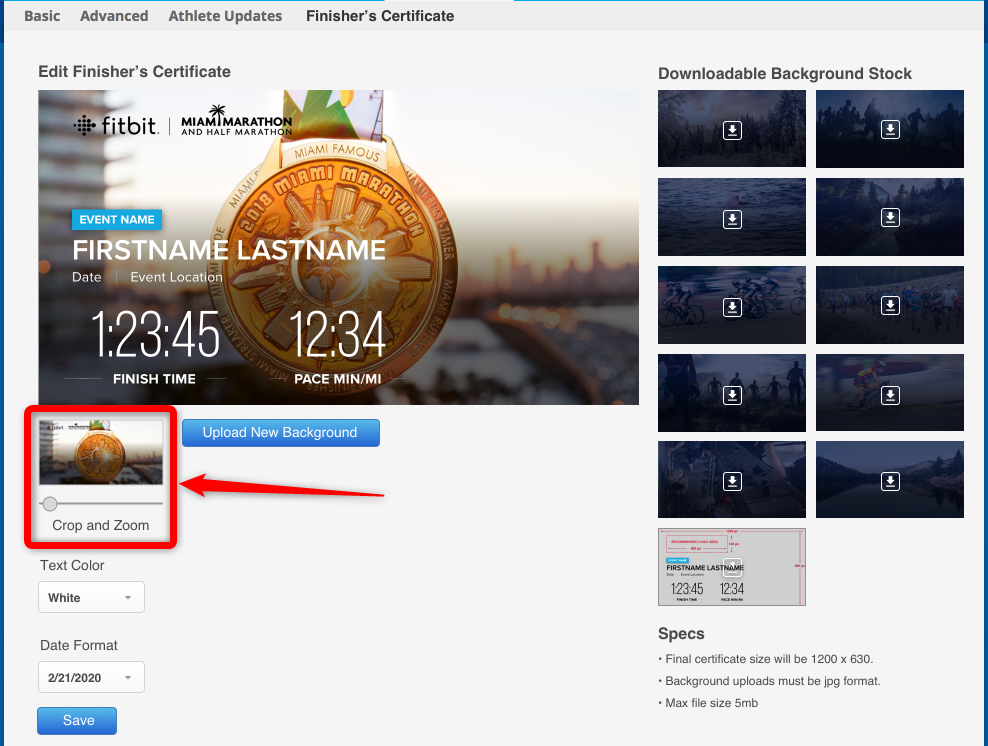Click the blue EVENT NAME badge
Viewport: 988px width, 746px height.
tap(117, 220)
